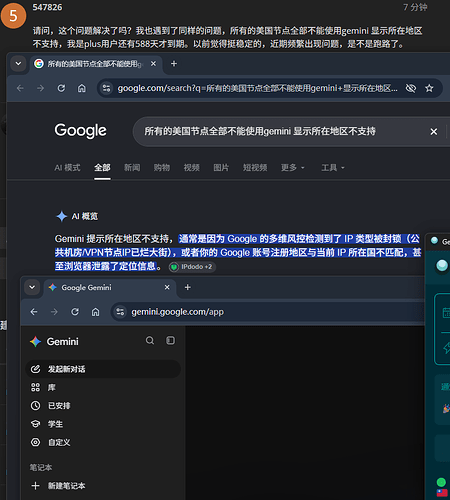Click the Google logo
The width and height of the screenshot is (450, 500).
coord(81,131)
